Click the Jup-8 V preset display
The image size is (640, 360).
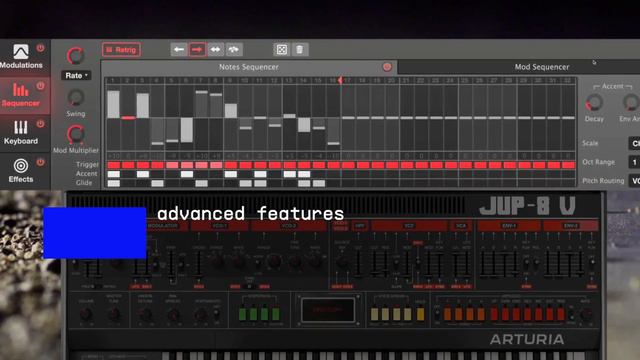point(328,310)
